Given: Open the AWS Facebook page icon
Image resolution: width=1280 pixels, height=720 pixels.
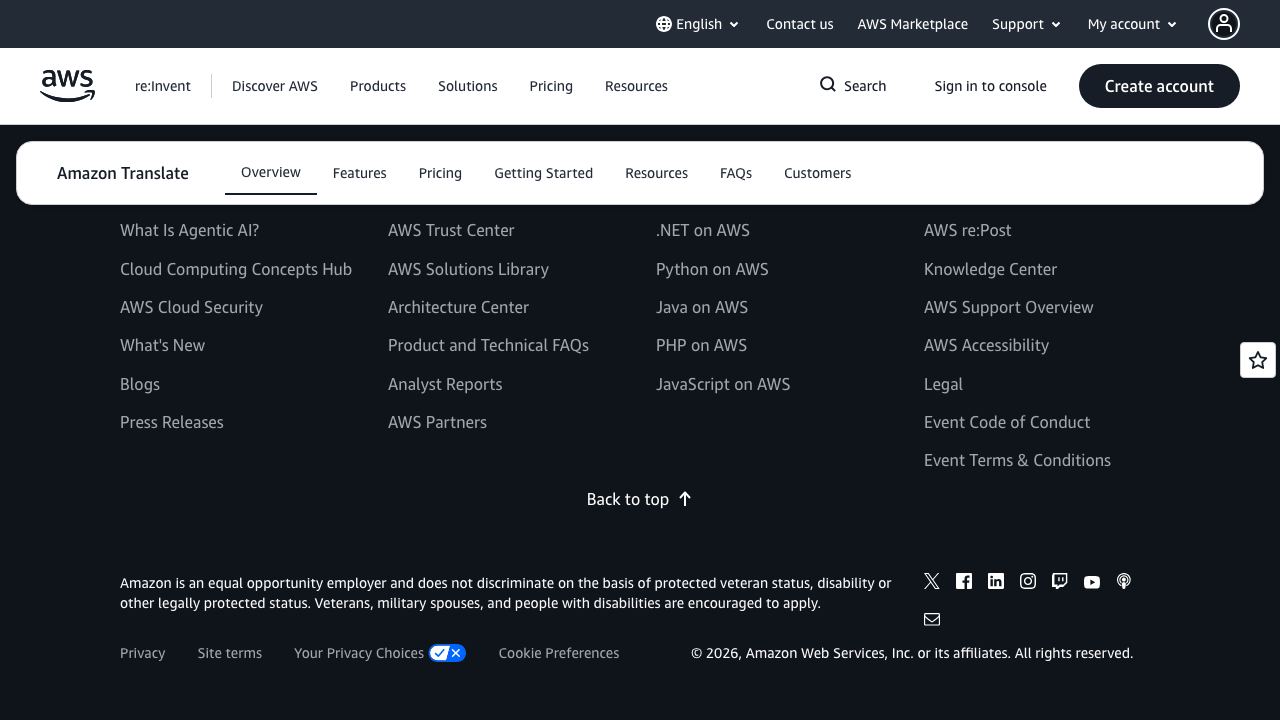Looking at the screenshot, I should click(964, 581).
